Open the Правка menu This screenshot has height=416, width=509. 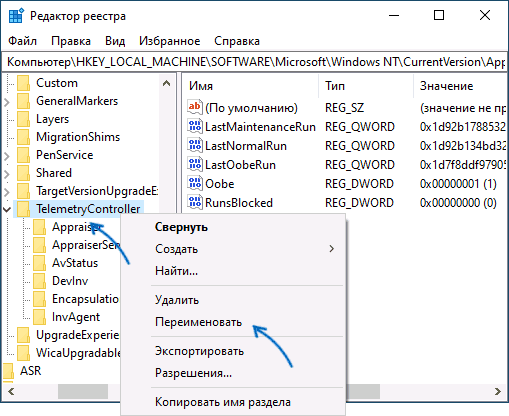tap(71, 41)
